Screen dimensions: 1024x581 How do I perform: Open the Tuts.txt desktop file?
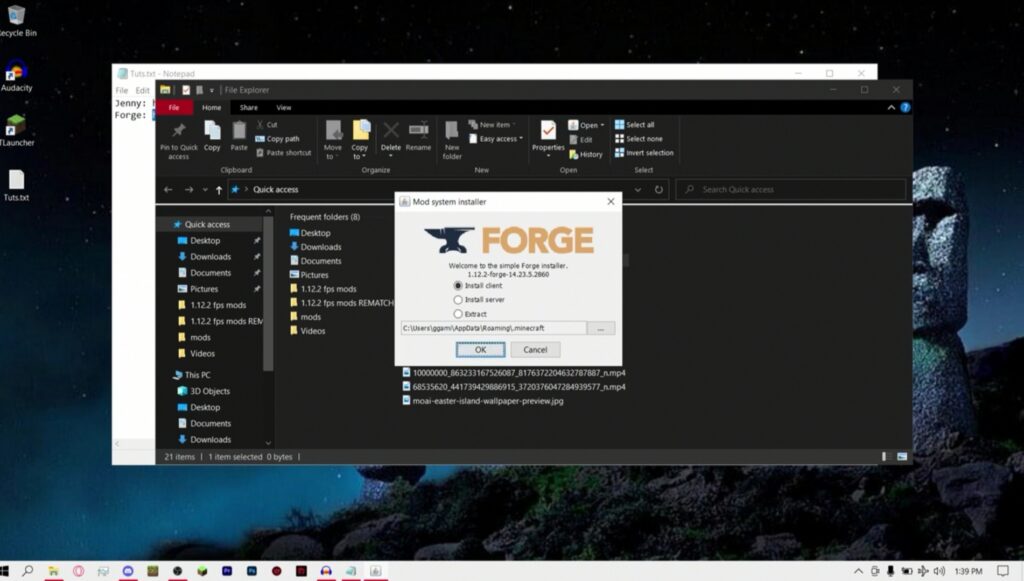(x=16, y=185)
